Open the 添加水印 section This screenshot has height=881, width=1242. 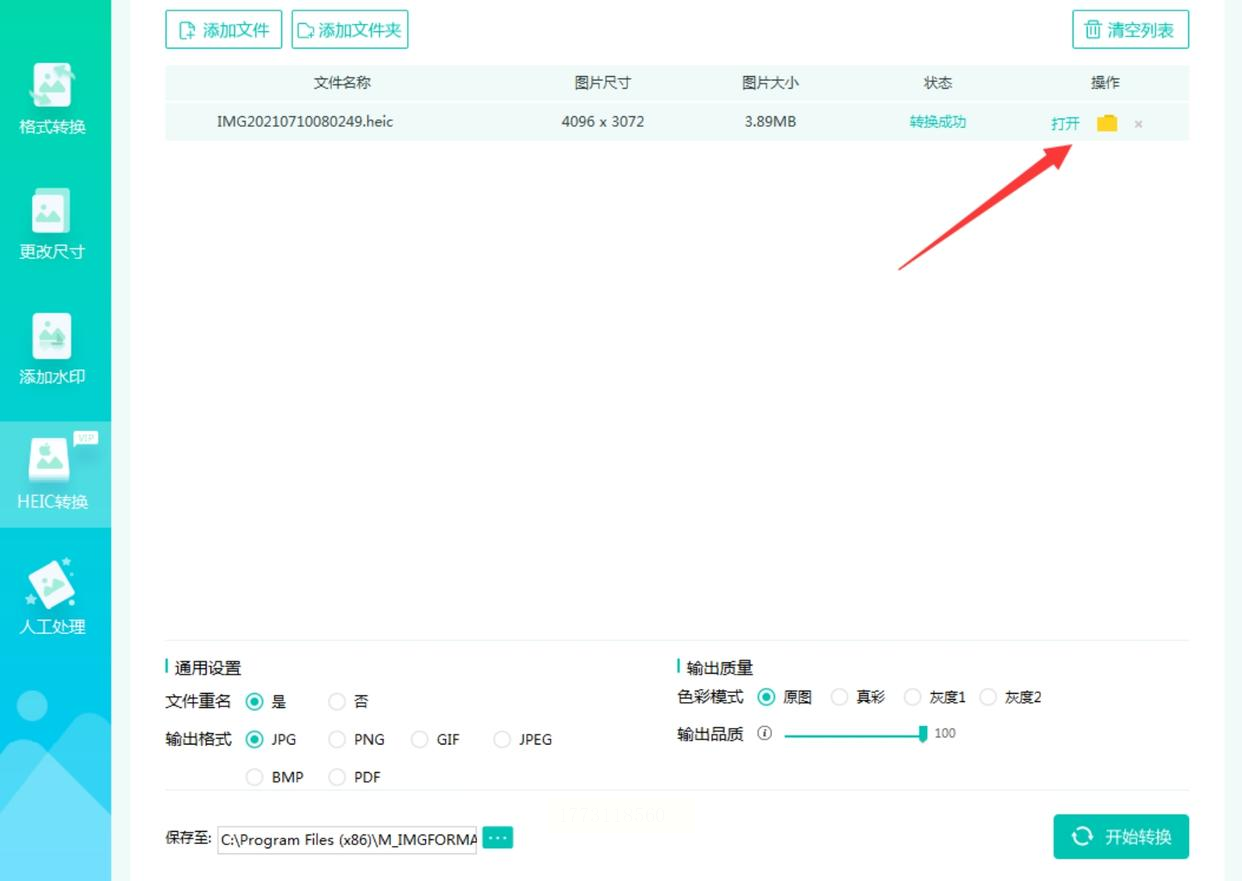click(52, 350)
